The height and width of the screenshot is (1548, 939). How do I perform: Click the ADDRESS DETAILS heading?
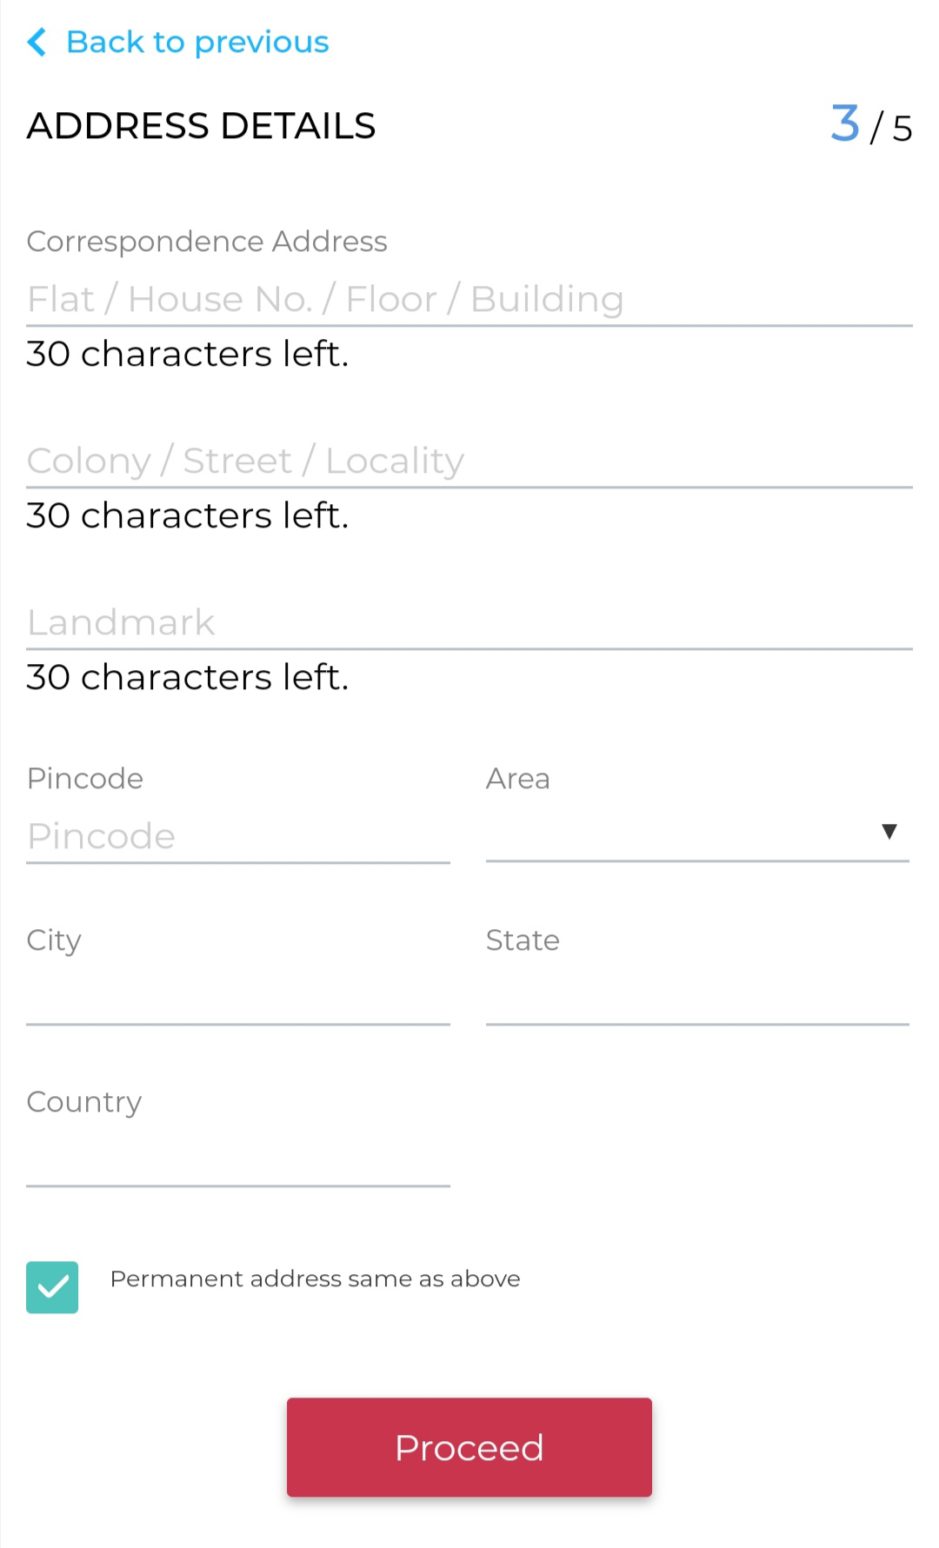pyautogui.click(x=201, y=126)
